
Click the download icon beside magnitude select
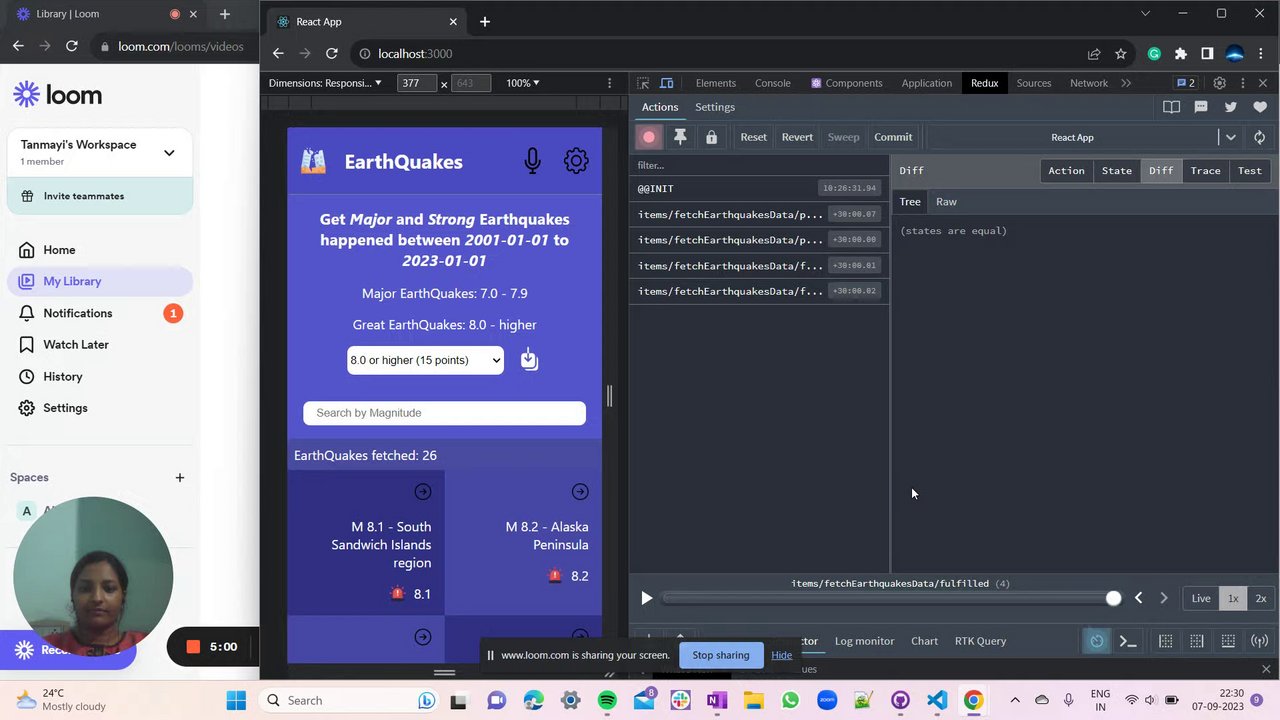(x=529, y=360)
